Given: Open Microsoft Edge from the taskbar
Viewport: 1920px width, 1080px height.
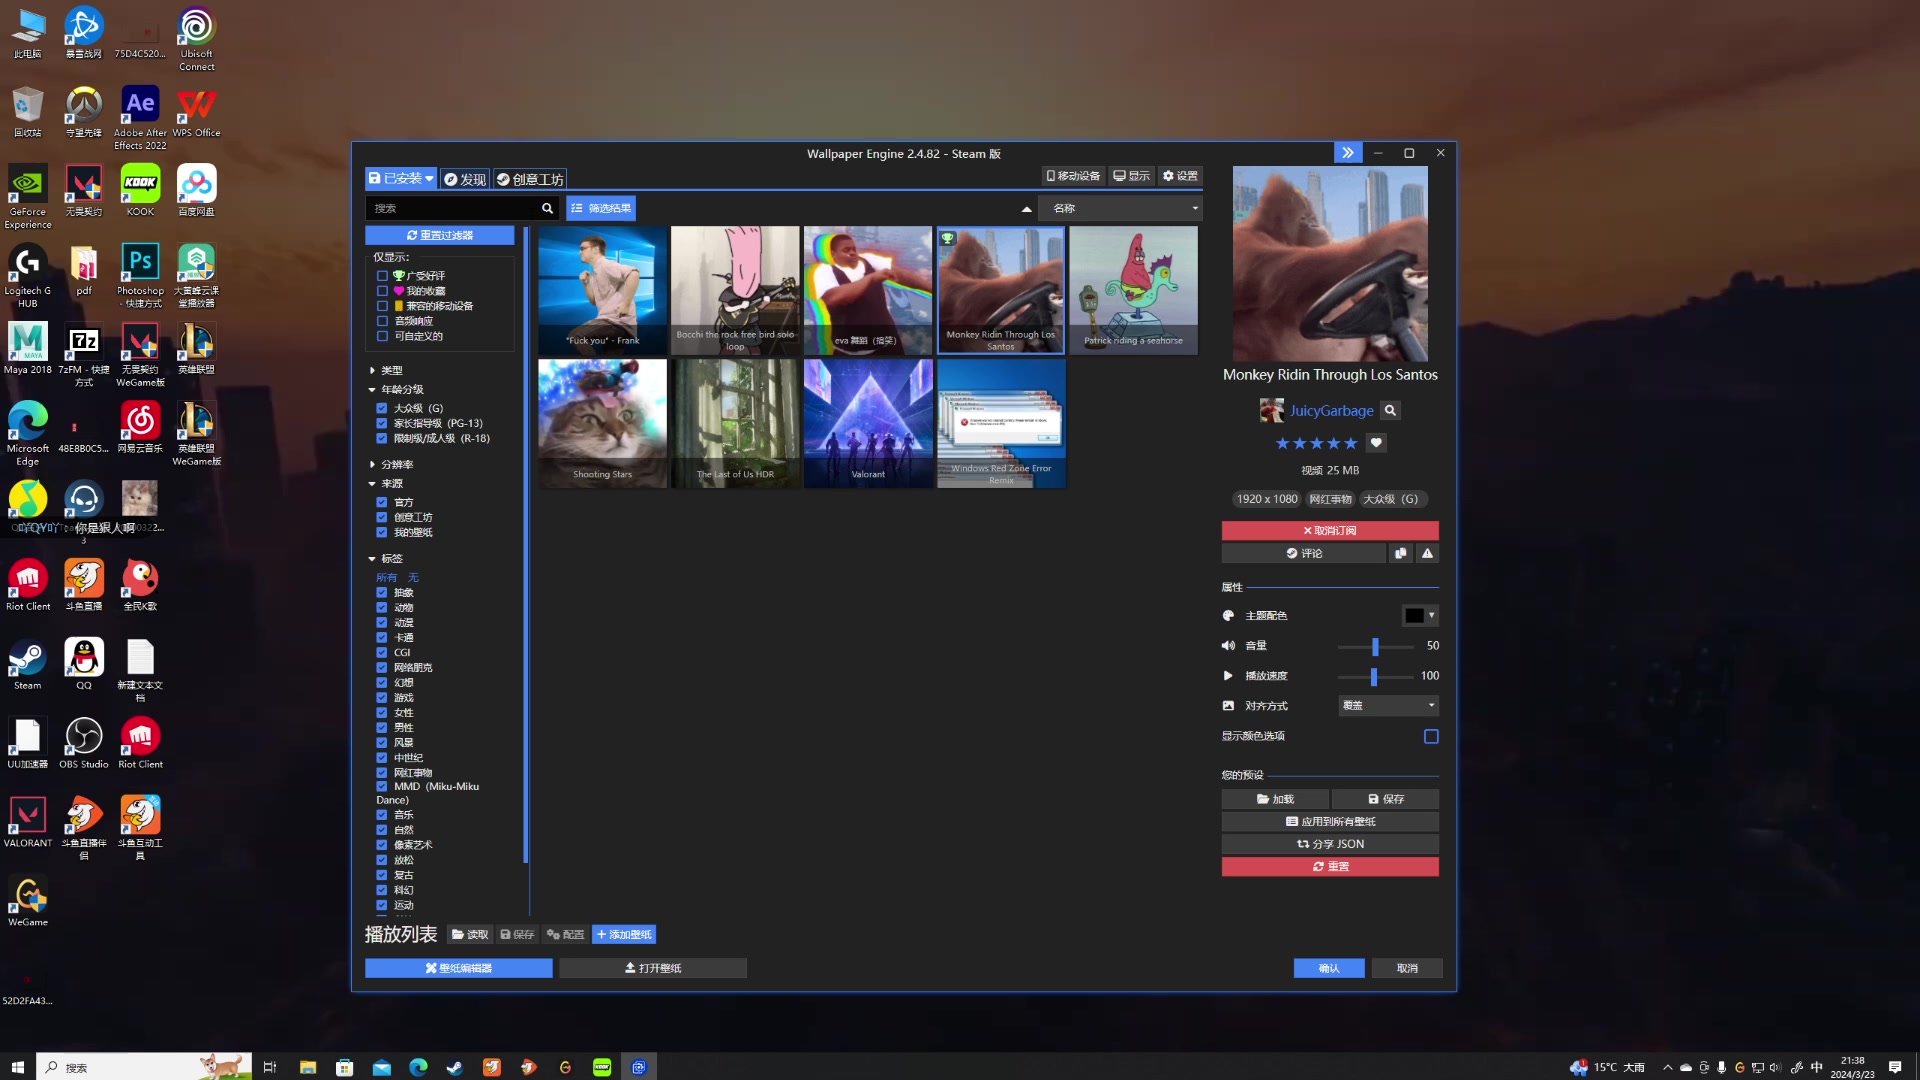Looking at the screenshot, I should click(418, 1067).
